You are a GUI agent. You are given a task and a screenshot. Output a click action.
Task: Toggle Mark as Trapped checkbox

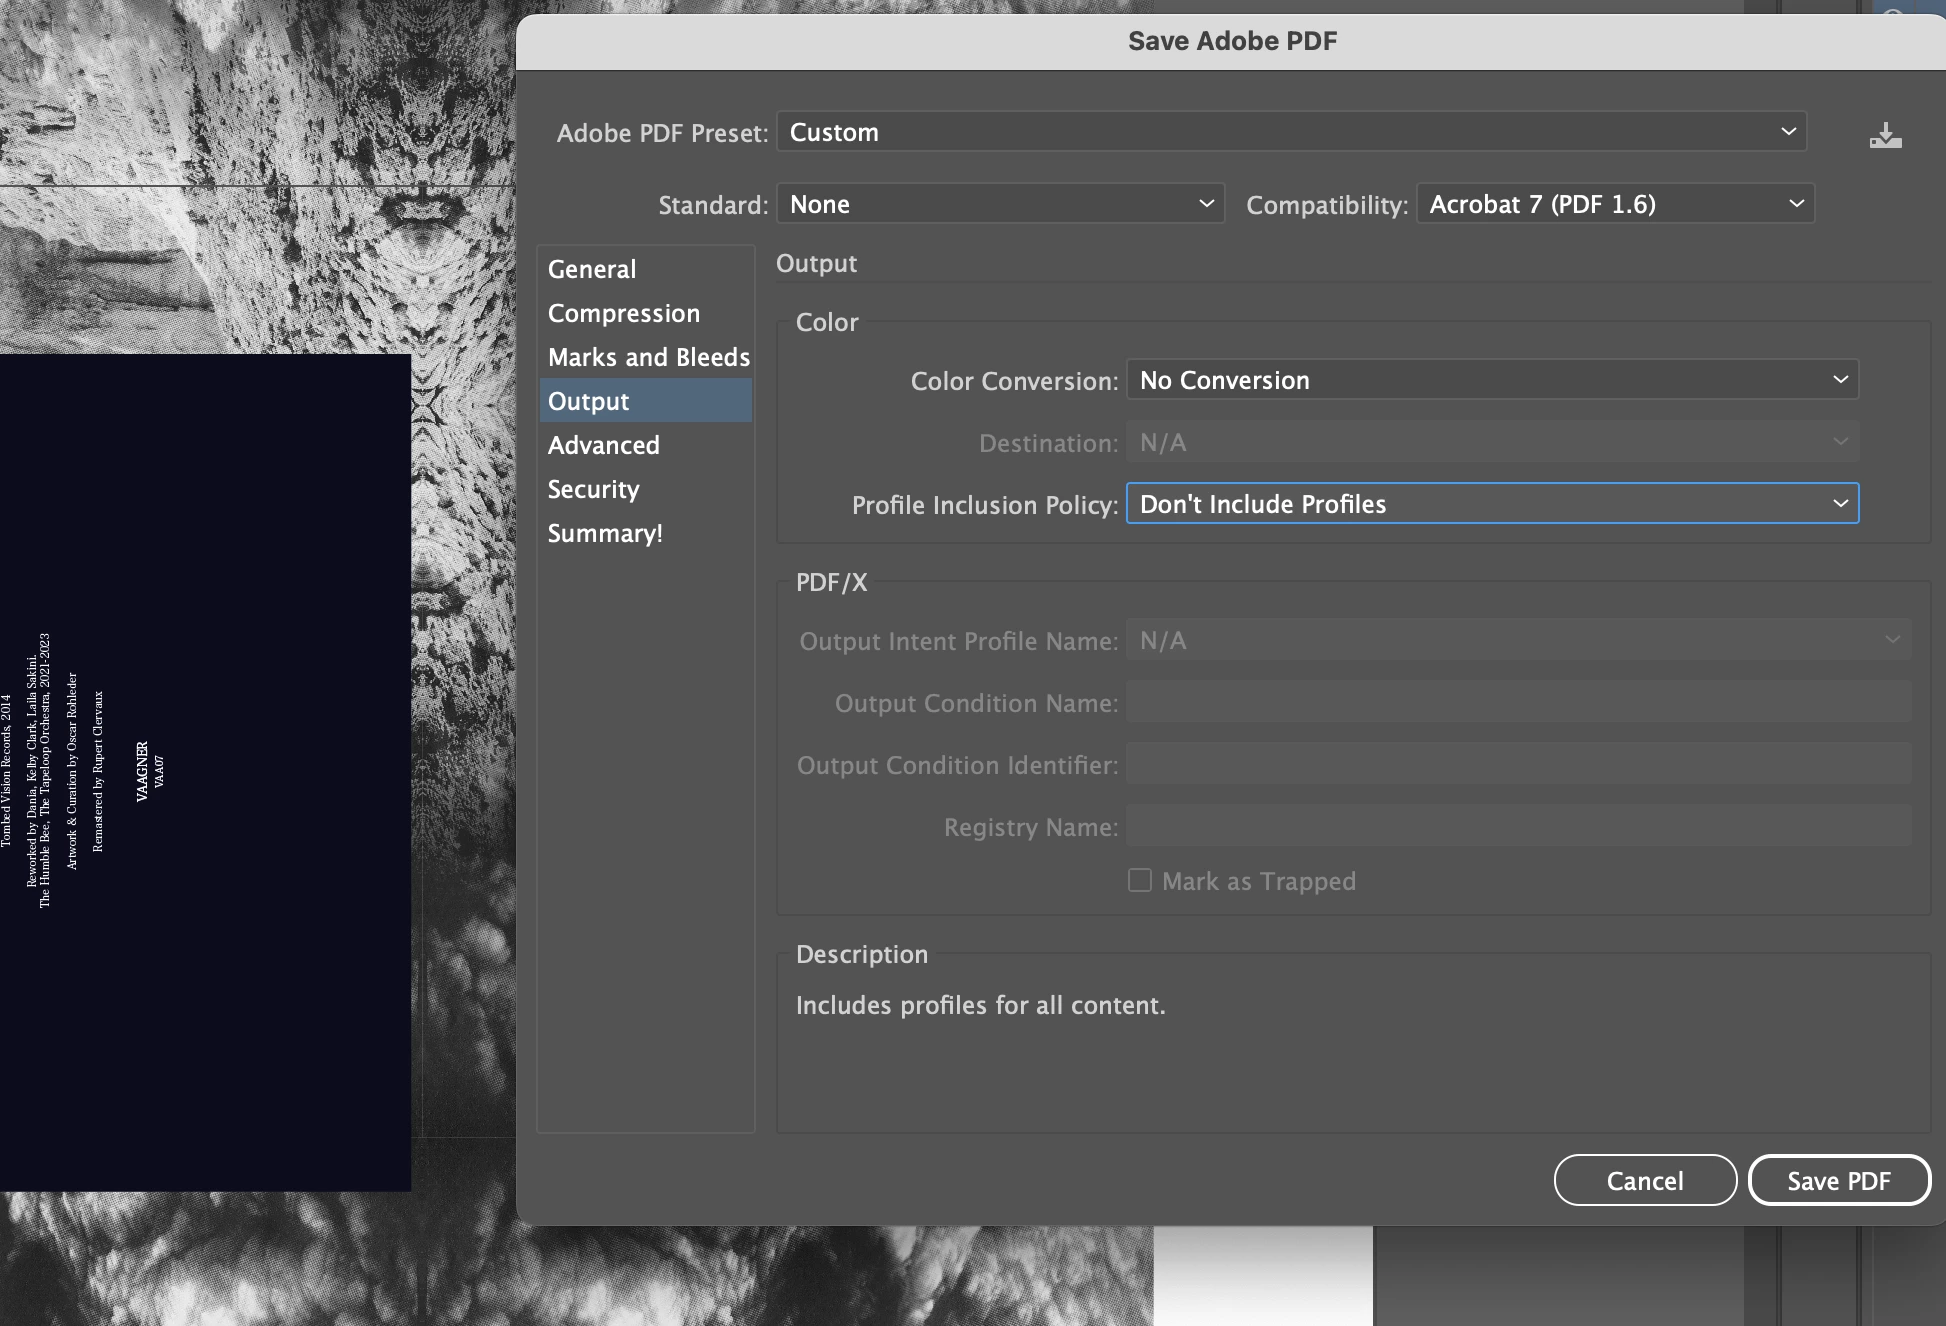click(x=1139, y=880)
